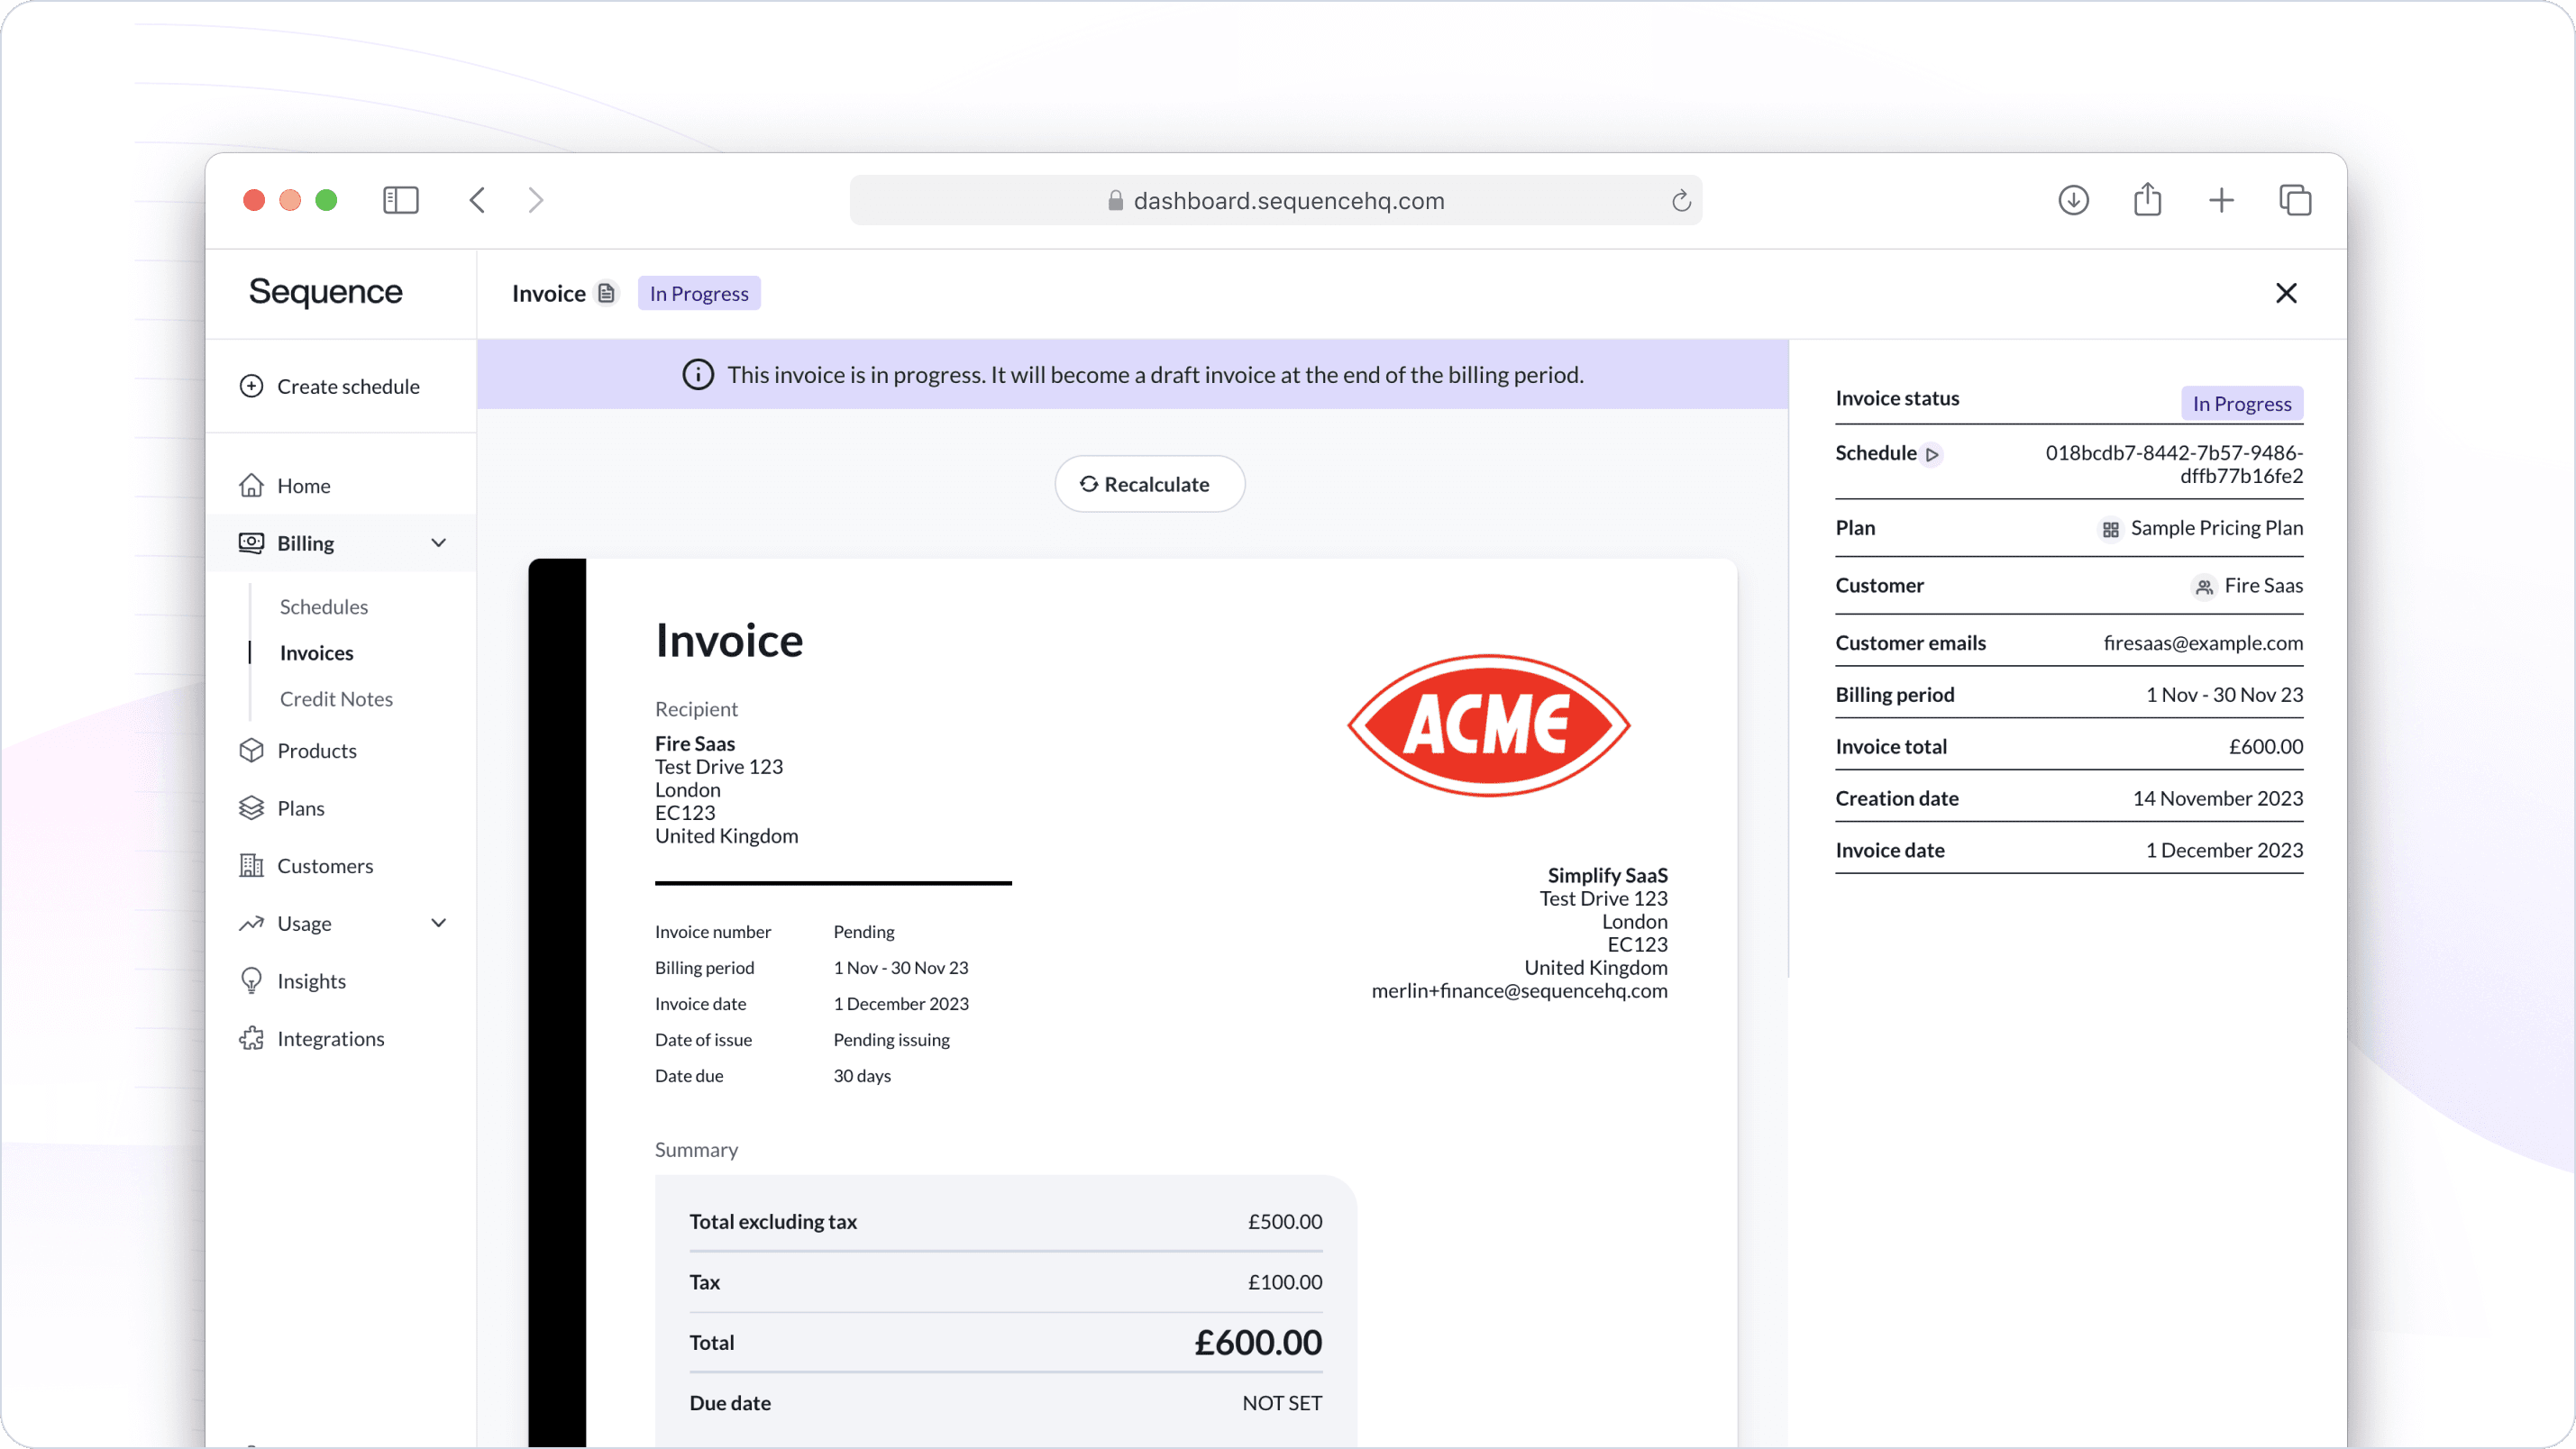2576x1449 pixels.
Task: Collapse the Billing section chevron
Action: 438,543
